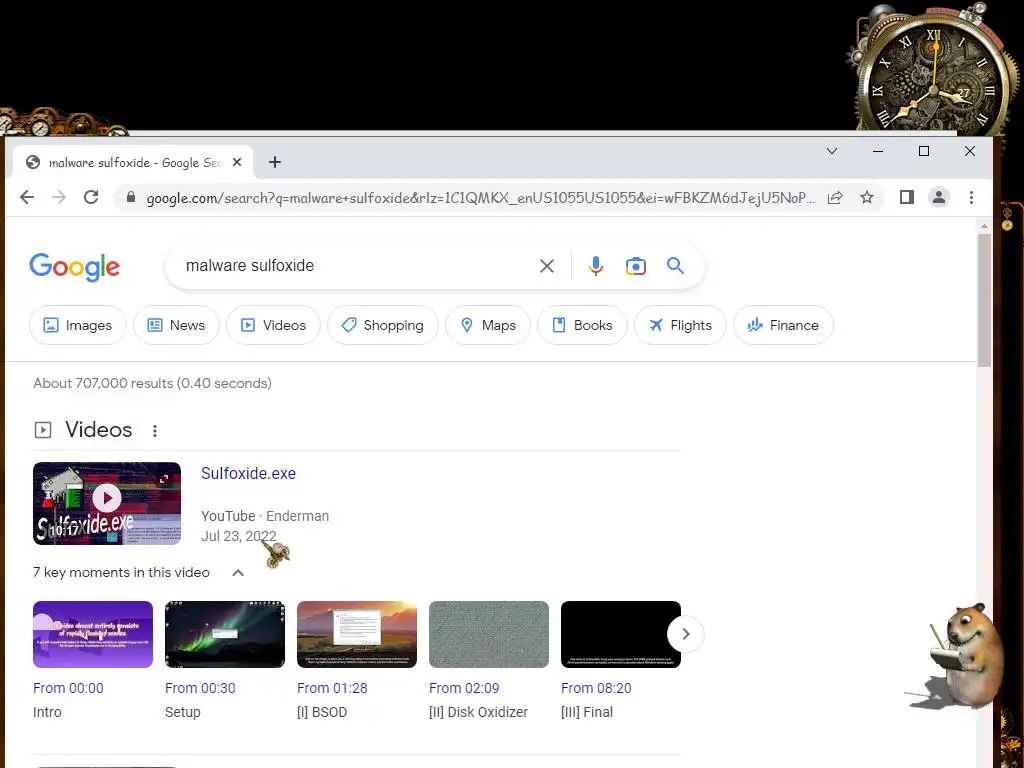Image resolution: width=1024 pixels, height=768 pixels.
Task: Play the Sulfoxide.exe video thumbnail
Action: [x=107, y=504]
